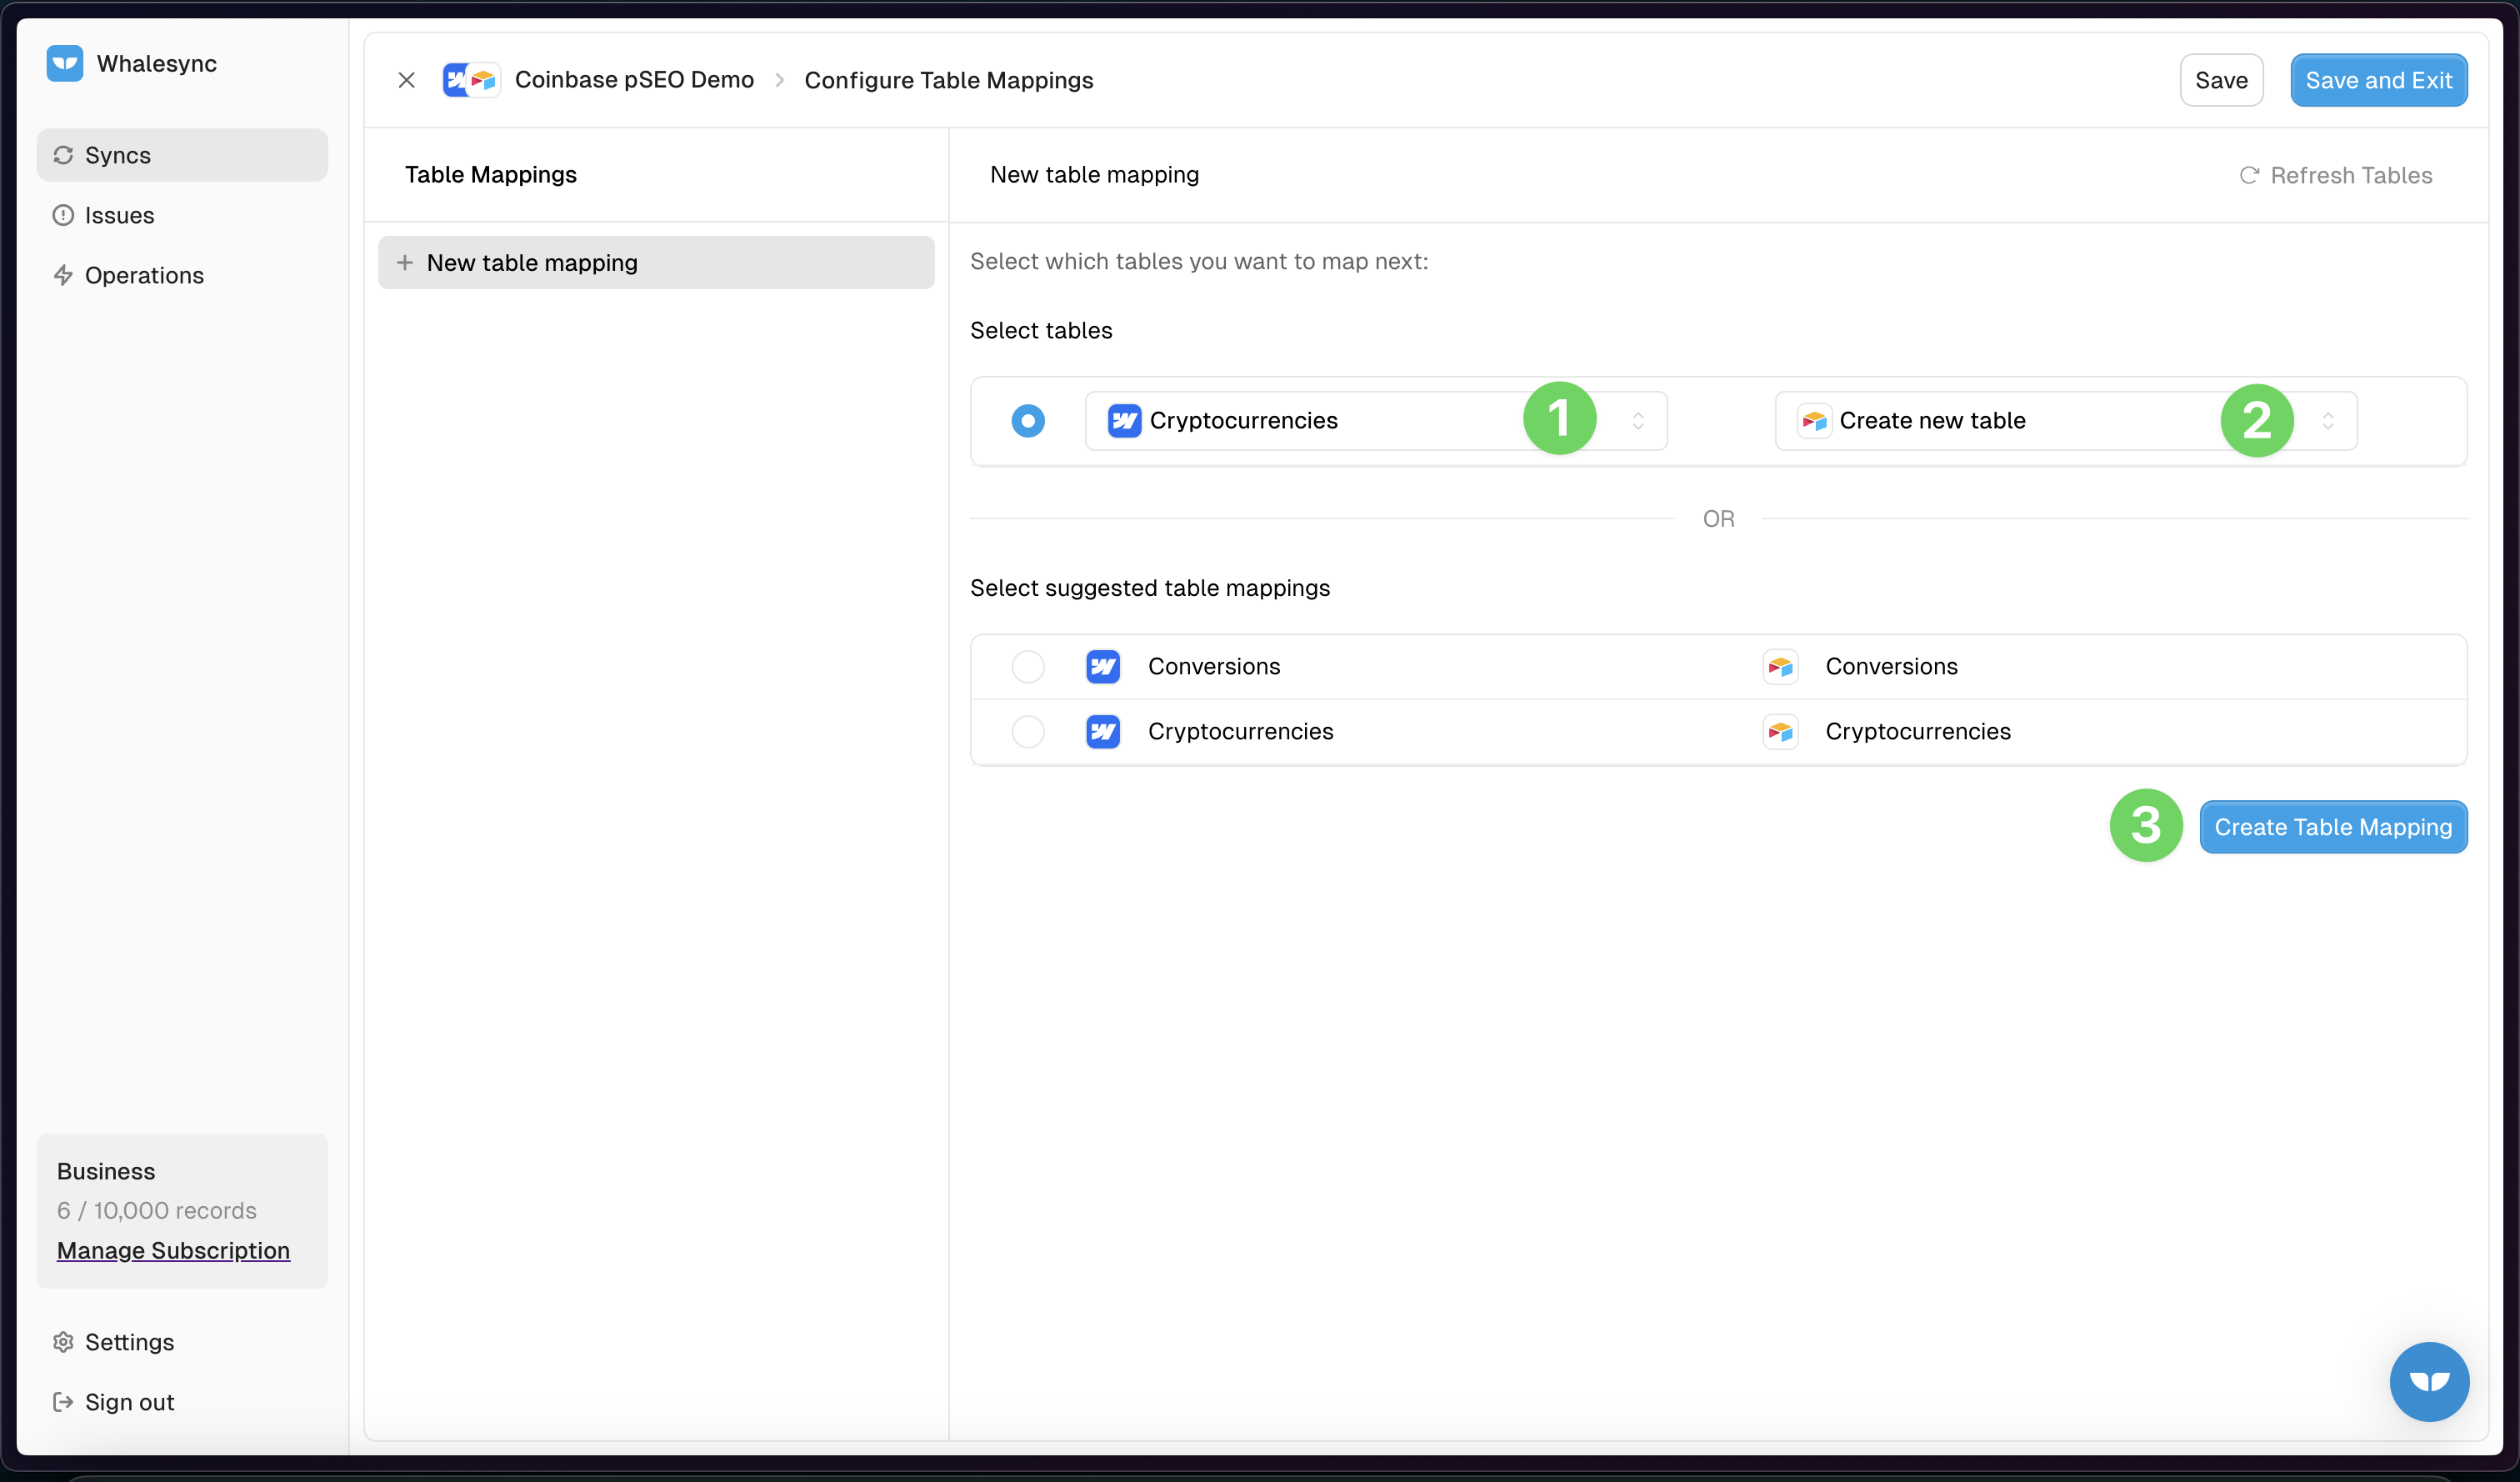This screenshot has width=2520, height=1482.
Task: Open the Whalesync chat bubble icon
Action: pyautogui.click(x=2428, y=1381)
